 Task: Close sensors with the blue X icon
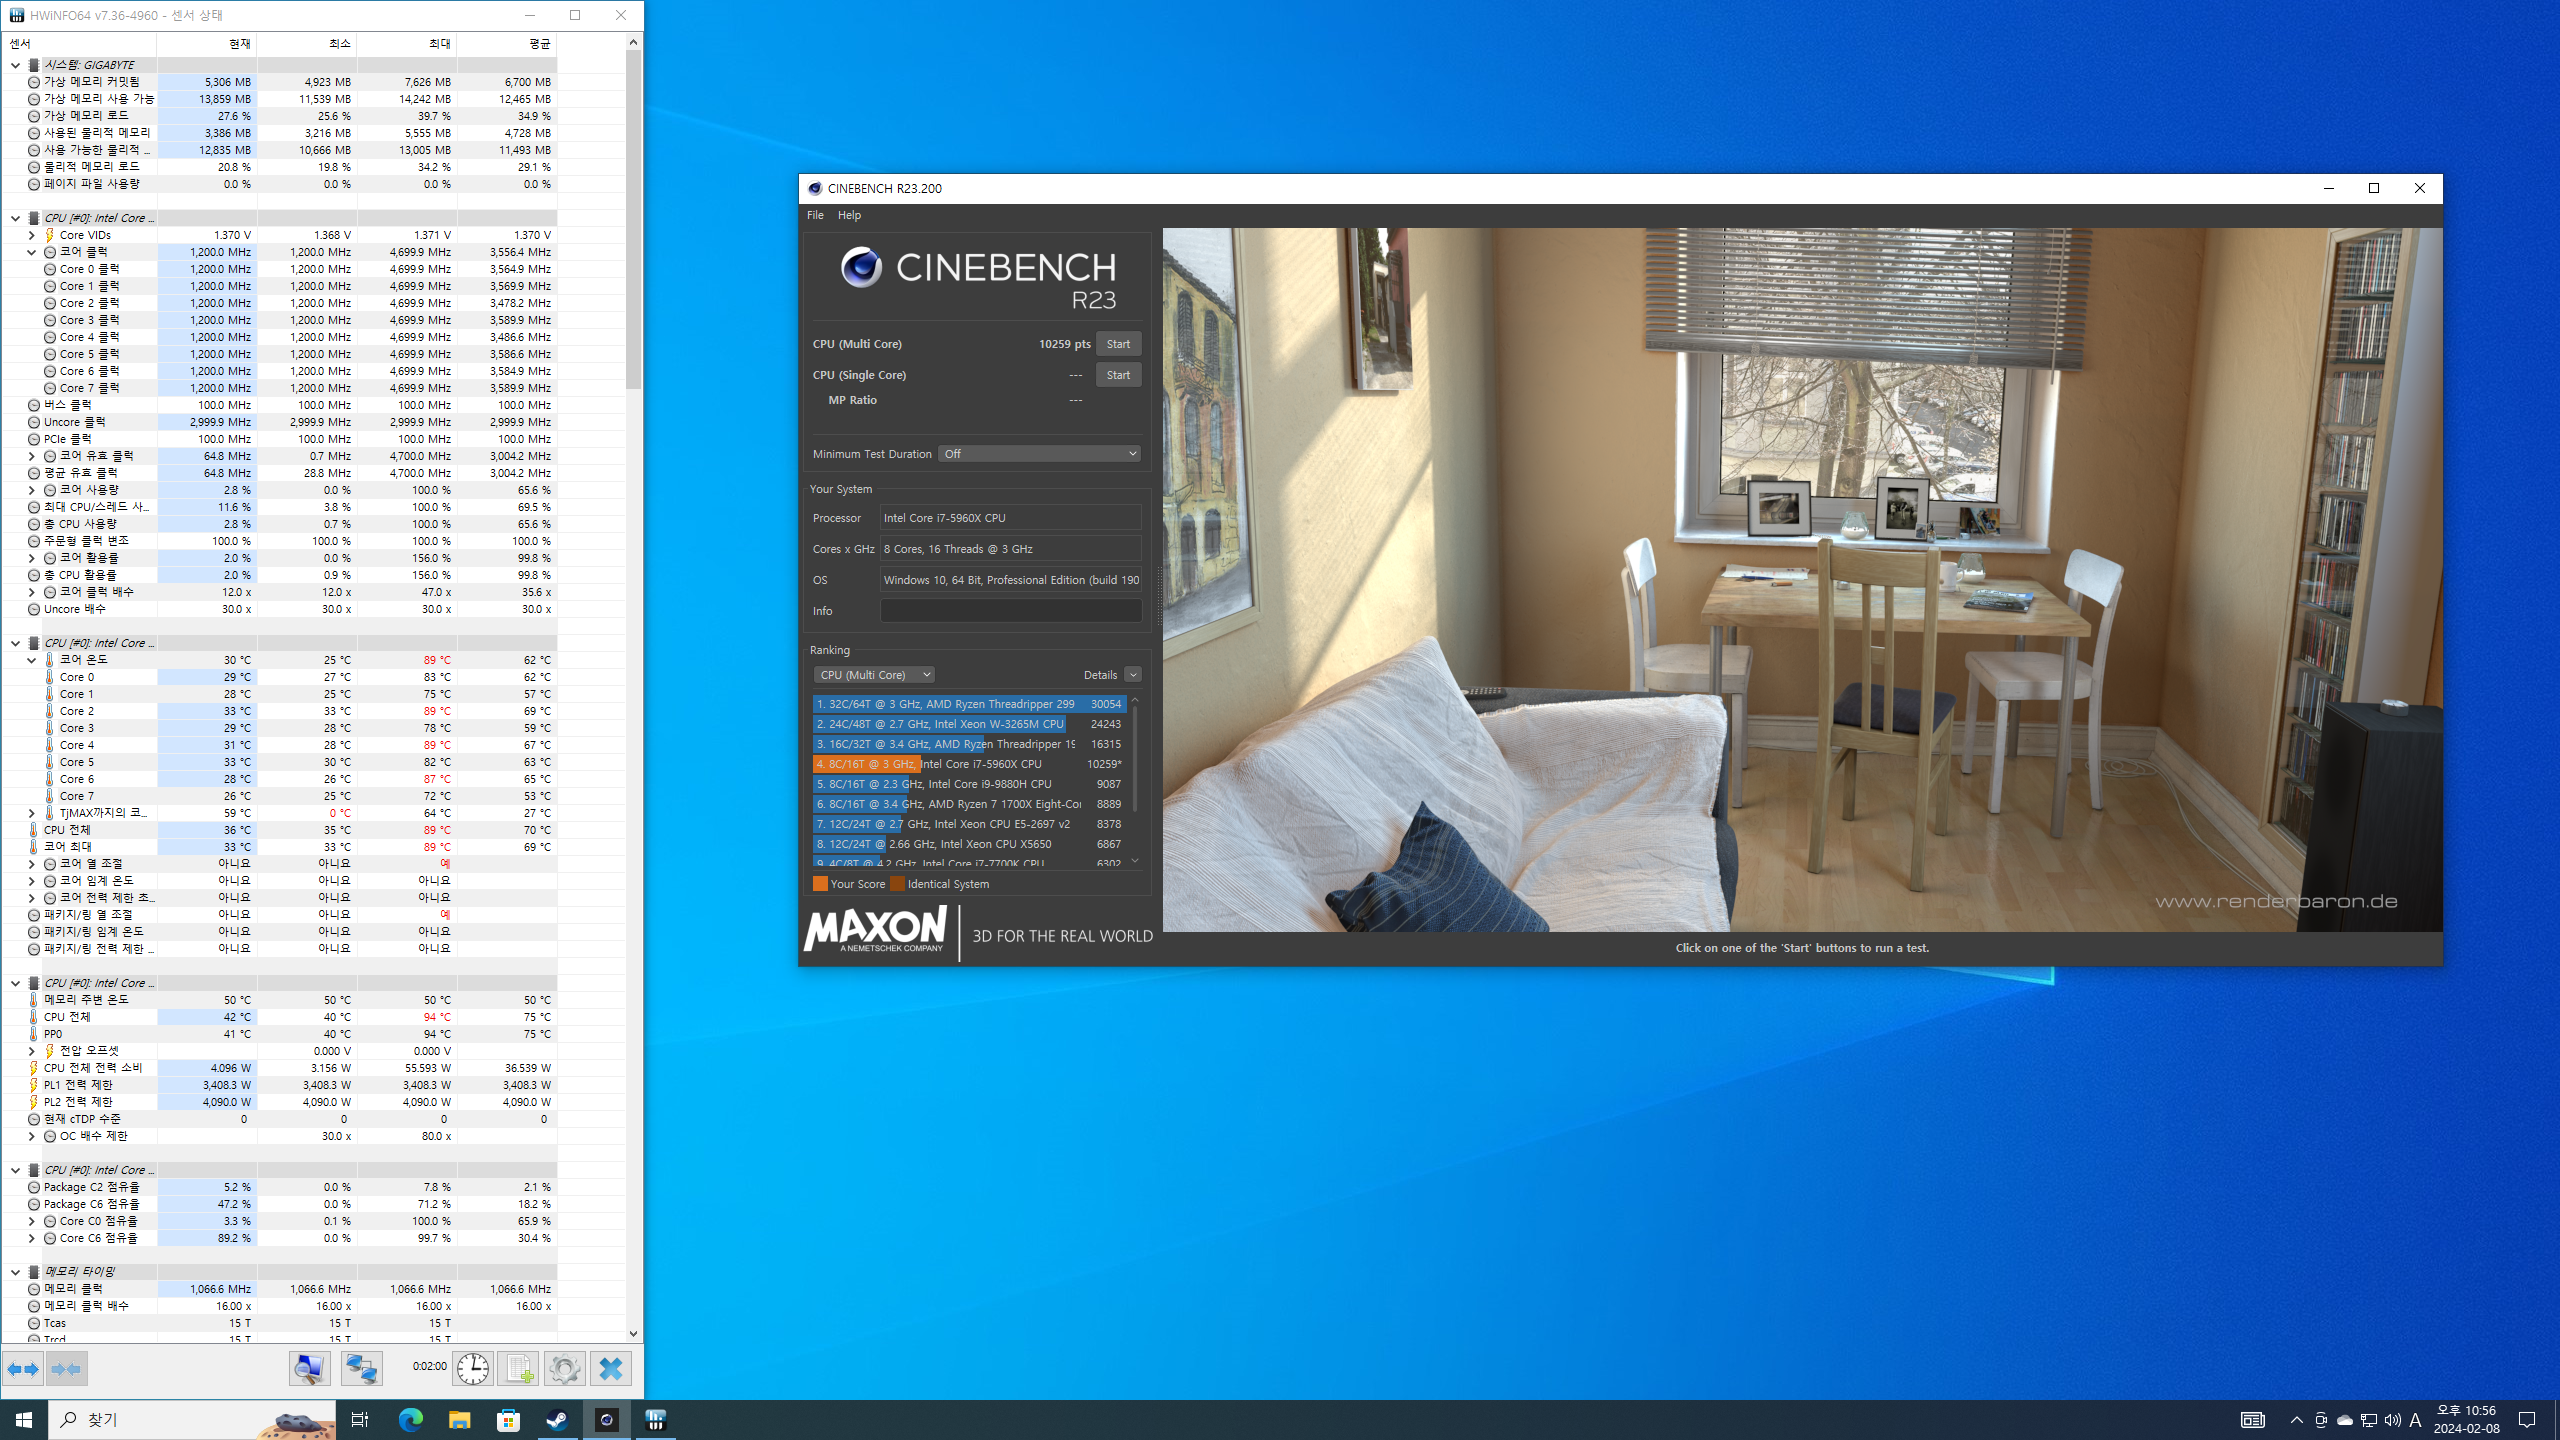click(611, 1369)
